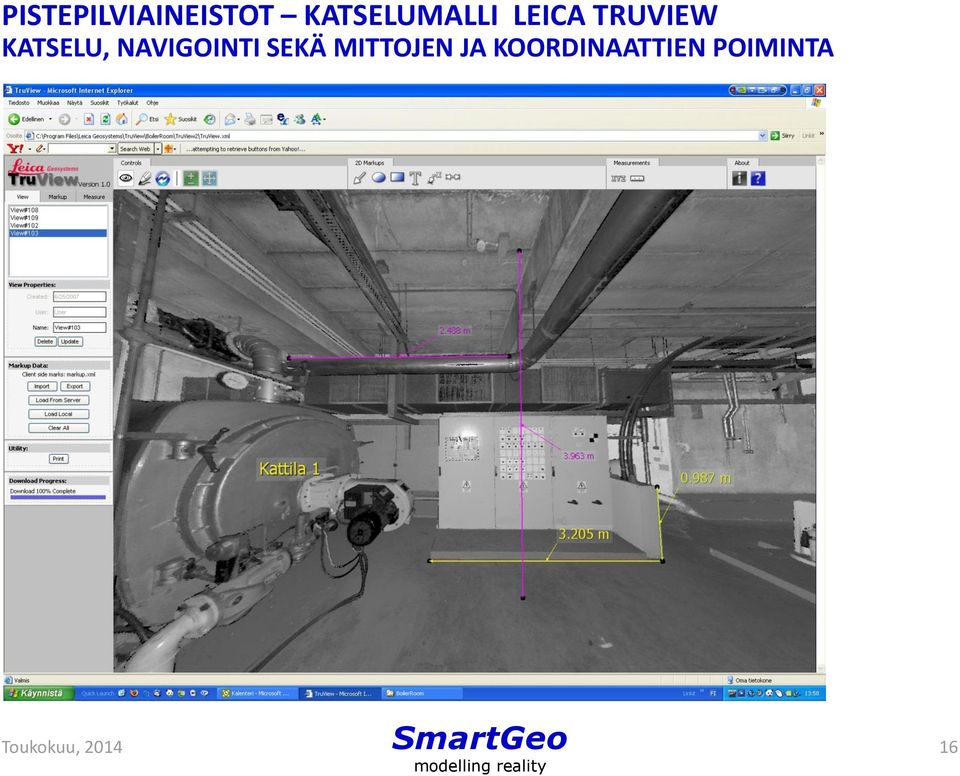Viewport: 960px width, 776px height.
Task: Click the browser print icon
Action: coord(250,119)
